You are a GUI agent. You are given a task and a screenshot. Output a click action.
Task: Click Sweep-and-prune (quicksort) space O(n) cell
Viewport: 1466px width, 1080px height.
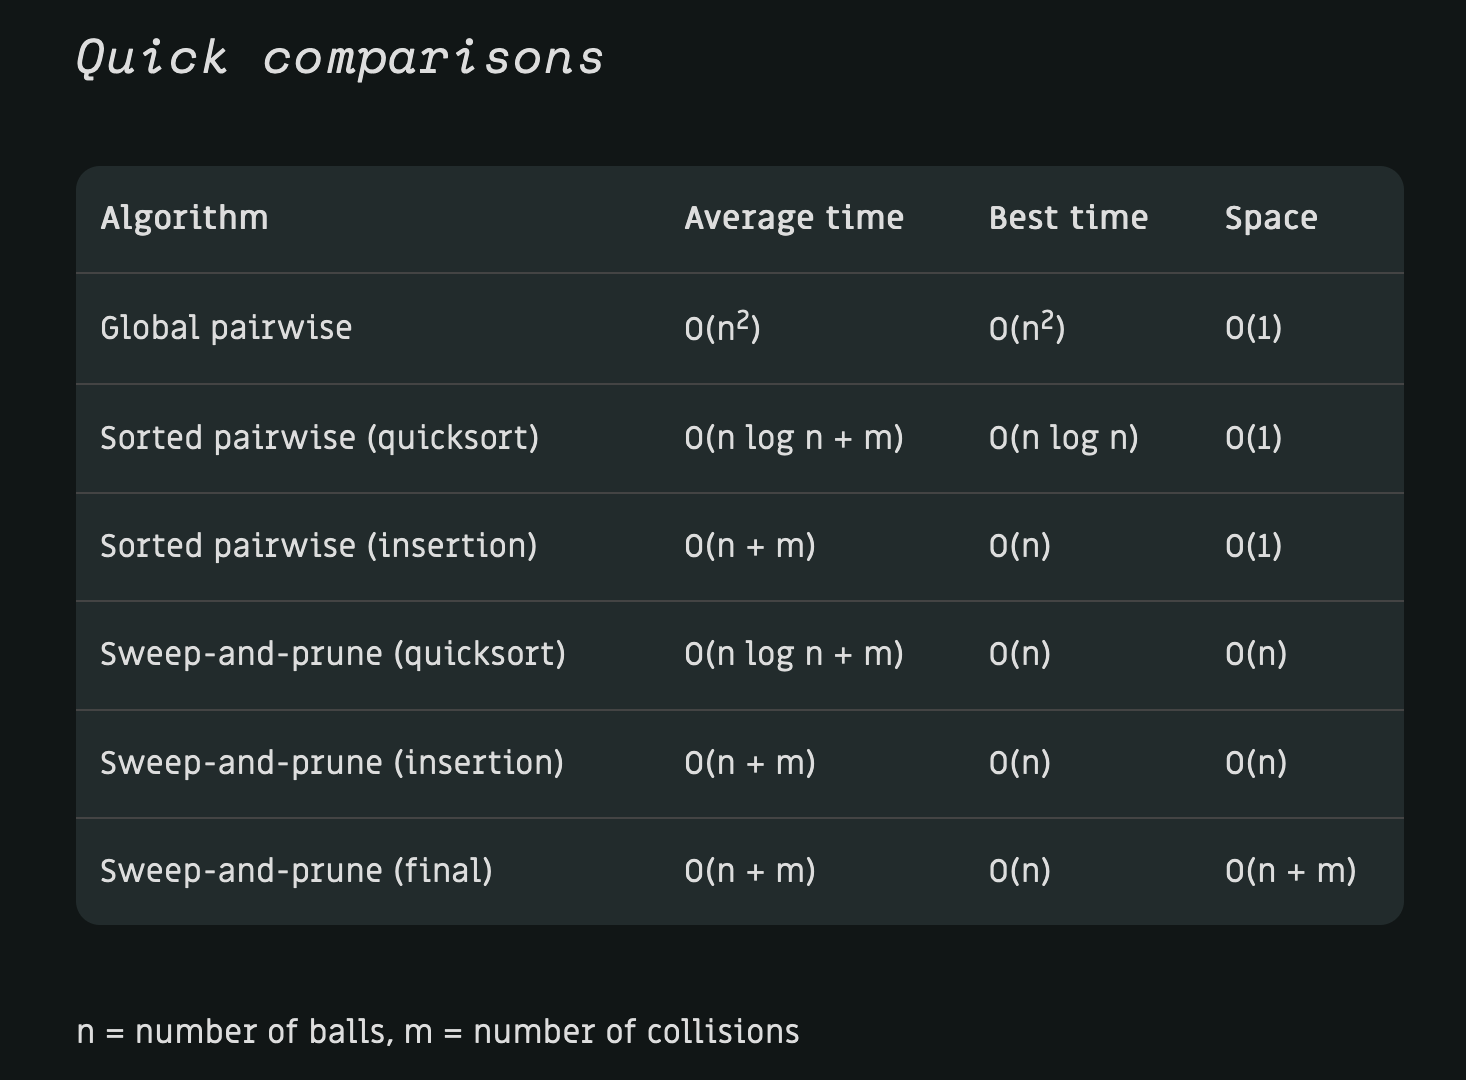[1255, 654]
